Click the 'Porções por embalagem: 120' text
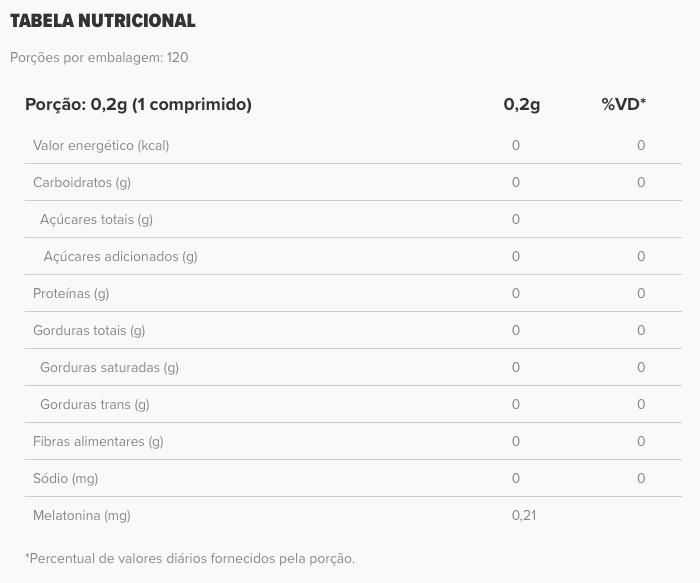 click(99, 57)
